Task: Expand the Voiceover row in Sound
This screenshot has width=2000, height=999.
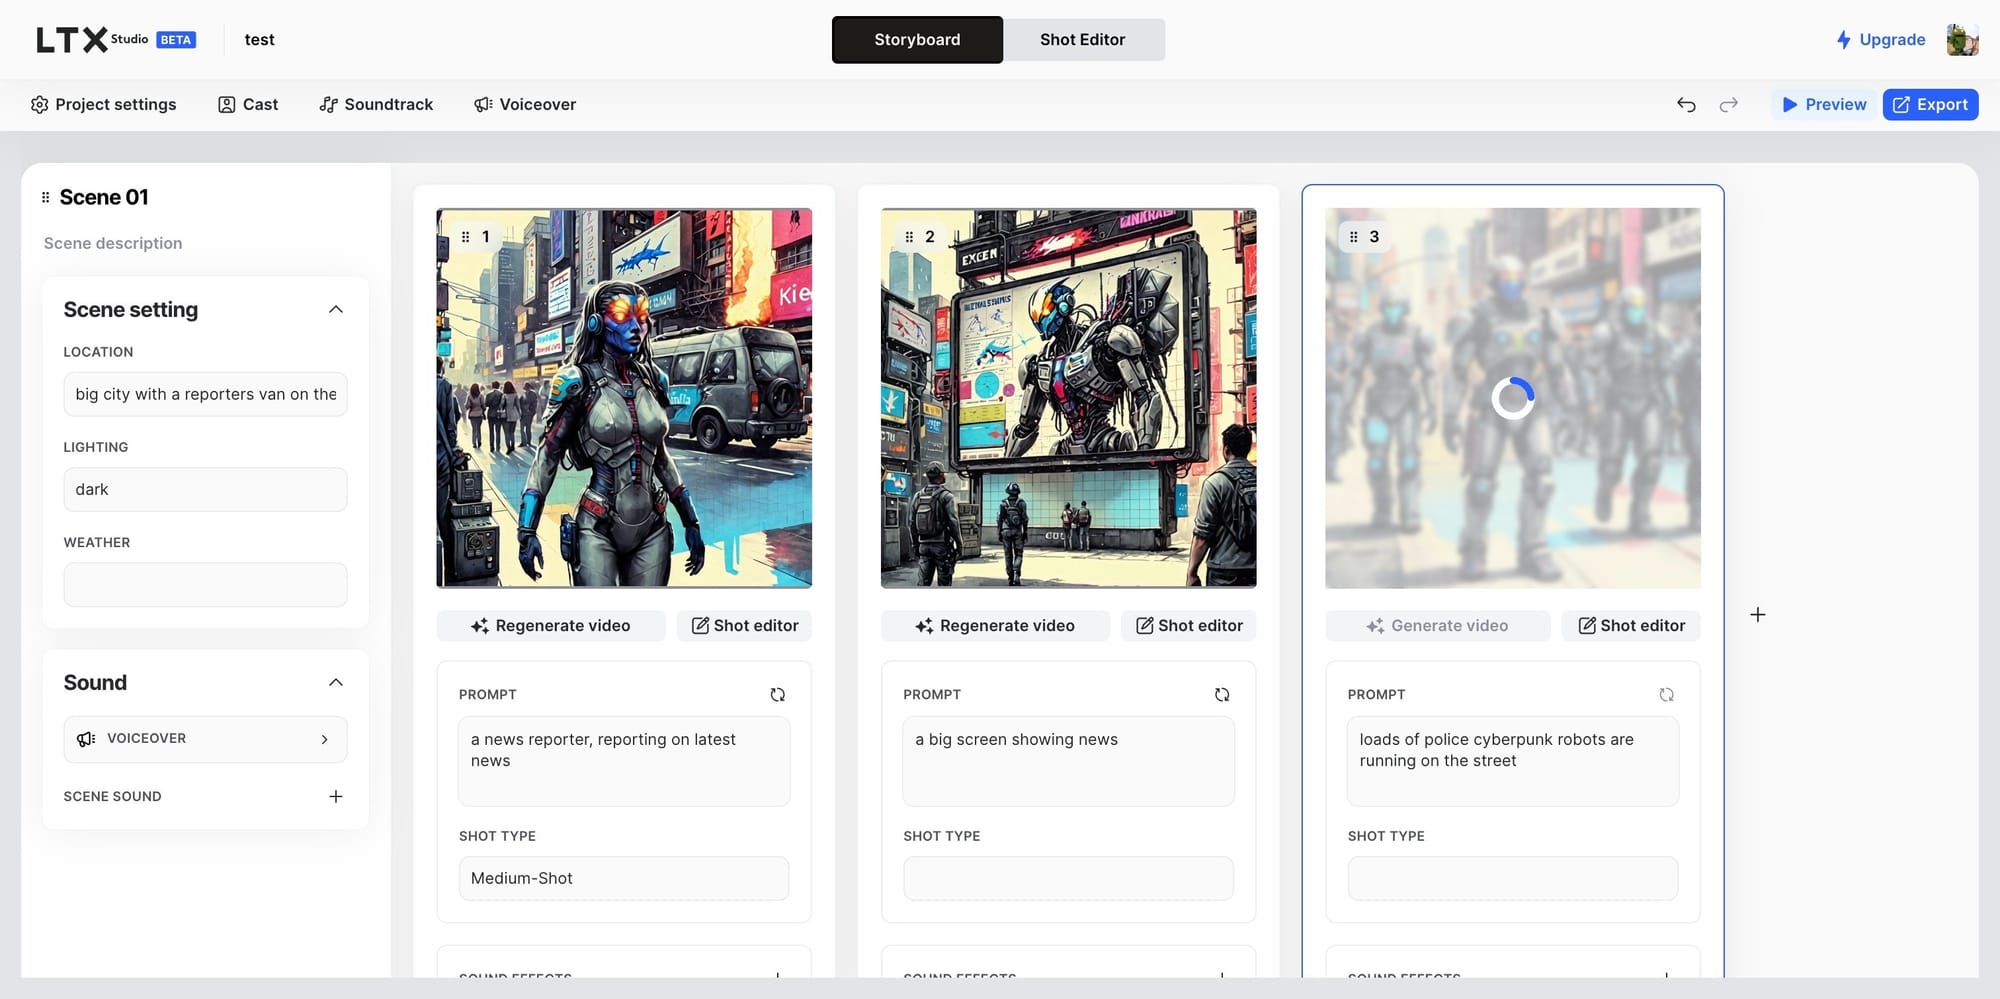Action: pos(205,739)
